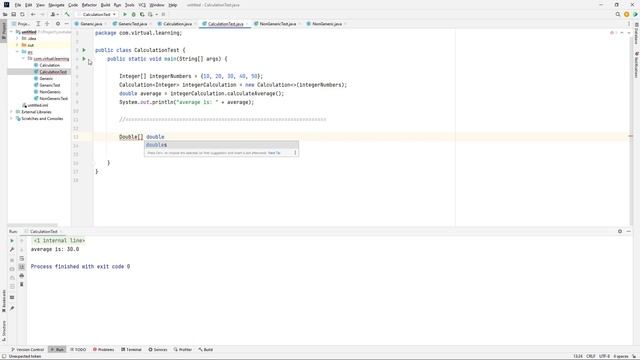Click the Synchronize reload toolbar icon
The height and width of the screenshot is (360, 640).
(x=22, y=14)
